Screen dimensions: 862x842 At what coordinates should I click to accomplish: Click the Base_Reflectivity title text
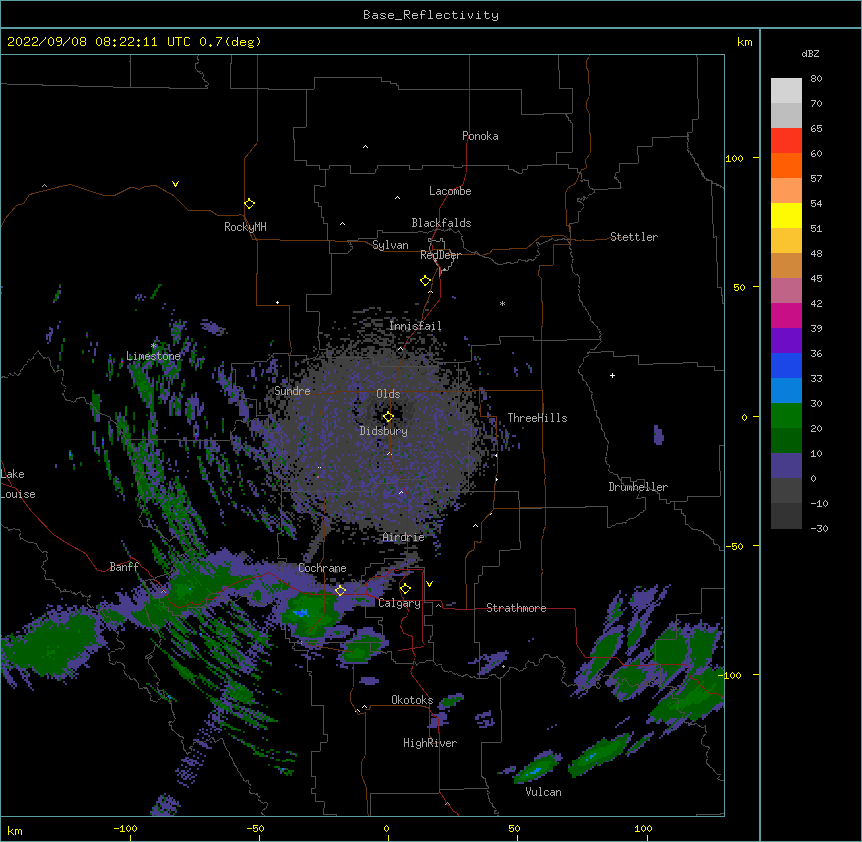(x=431, y=15)
